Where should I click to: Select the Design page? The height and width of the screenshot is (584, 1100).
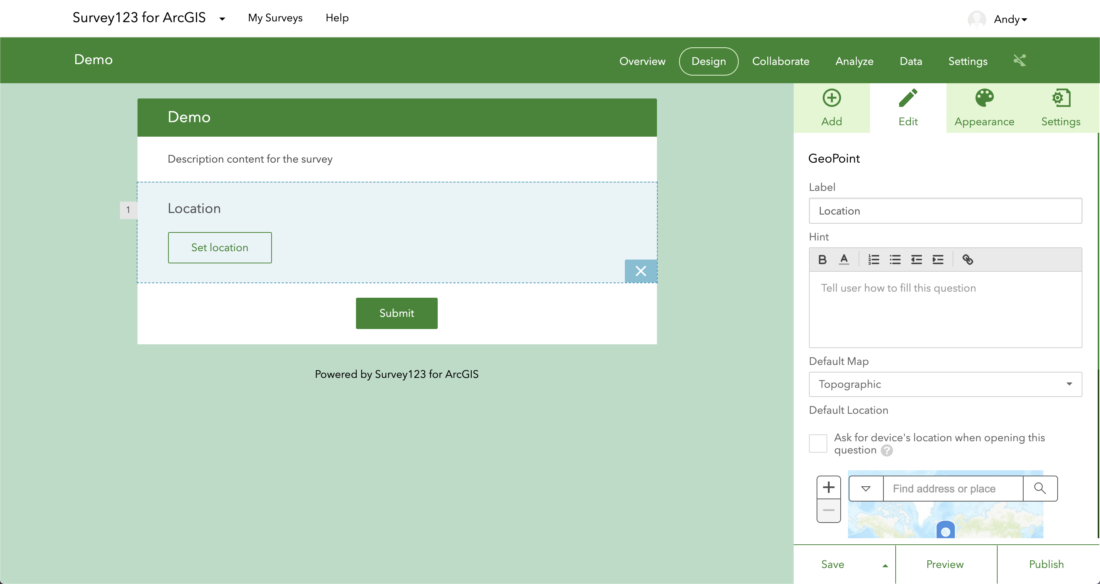(709, 61)
